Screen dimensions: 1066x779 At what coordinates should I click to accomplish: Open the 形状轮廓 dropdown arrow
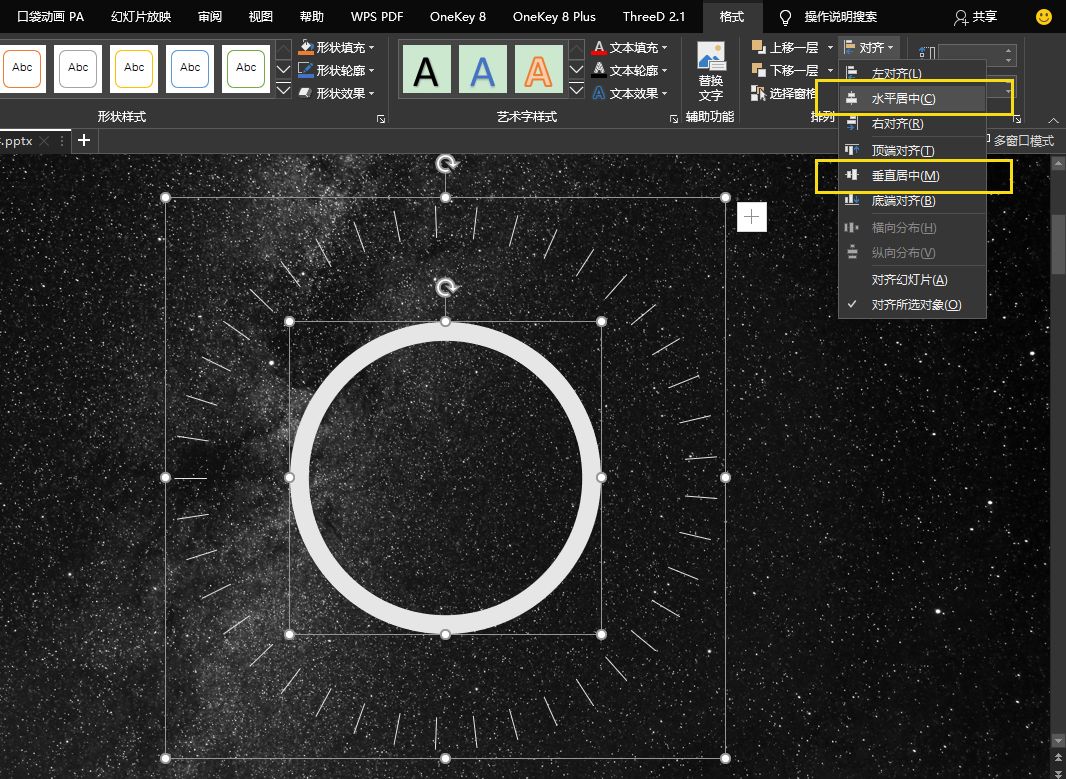tap(372, 71)
